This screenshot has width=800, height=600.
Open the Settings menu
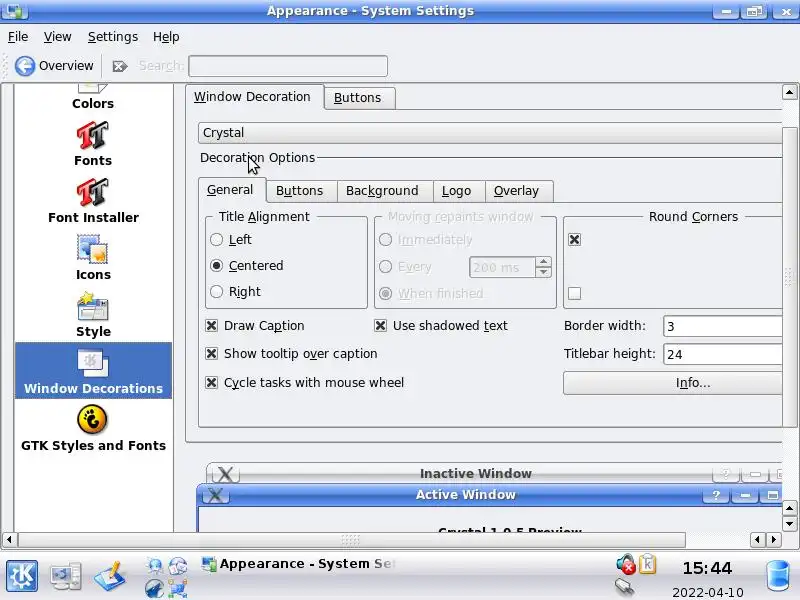point(113,37)
